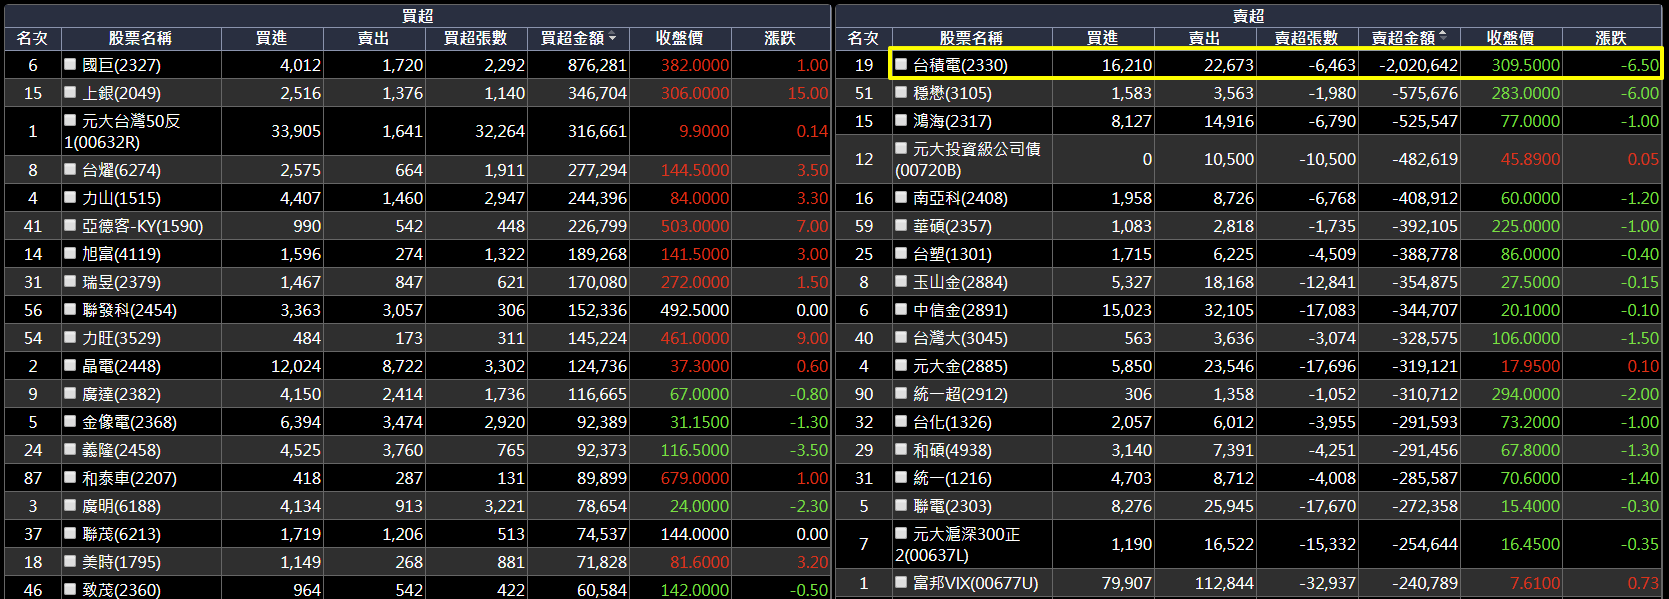1669x599 pixels.
Task: Click 漲跌 header in 賣超 table
Action: (x=1611, y=38)
